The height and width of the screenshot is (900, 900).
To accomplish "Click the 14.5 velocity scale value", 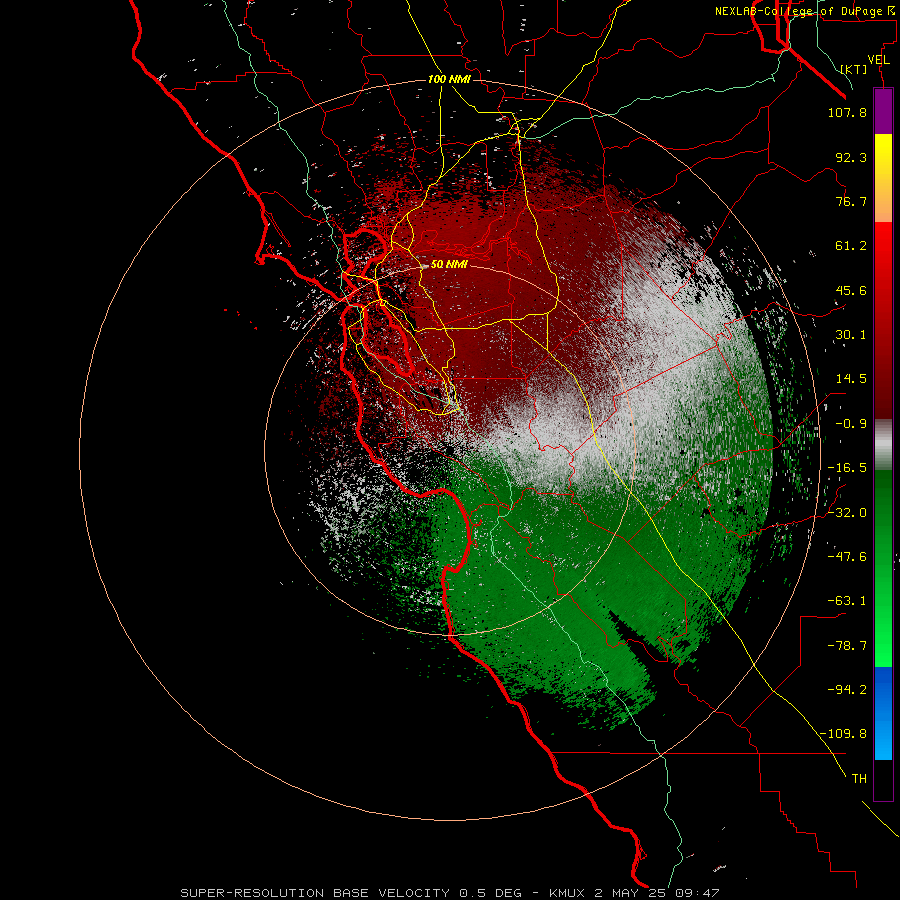I will (x=851, y=379).
